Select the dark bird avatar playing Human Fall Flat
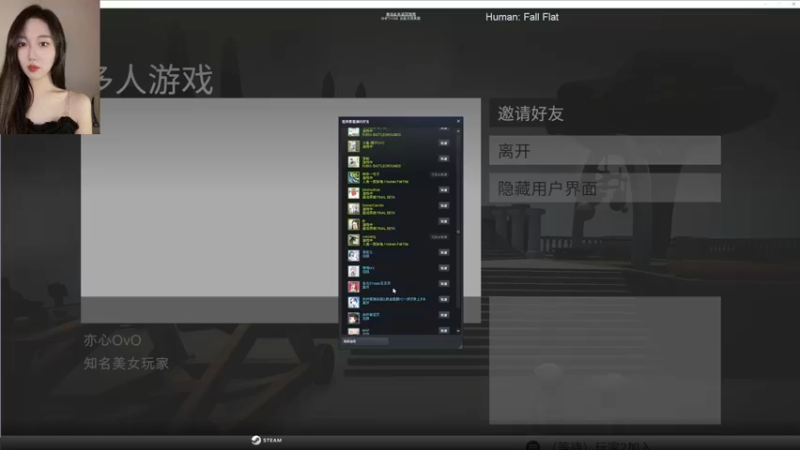800x450 pixels. coord(354,240)
